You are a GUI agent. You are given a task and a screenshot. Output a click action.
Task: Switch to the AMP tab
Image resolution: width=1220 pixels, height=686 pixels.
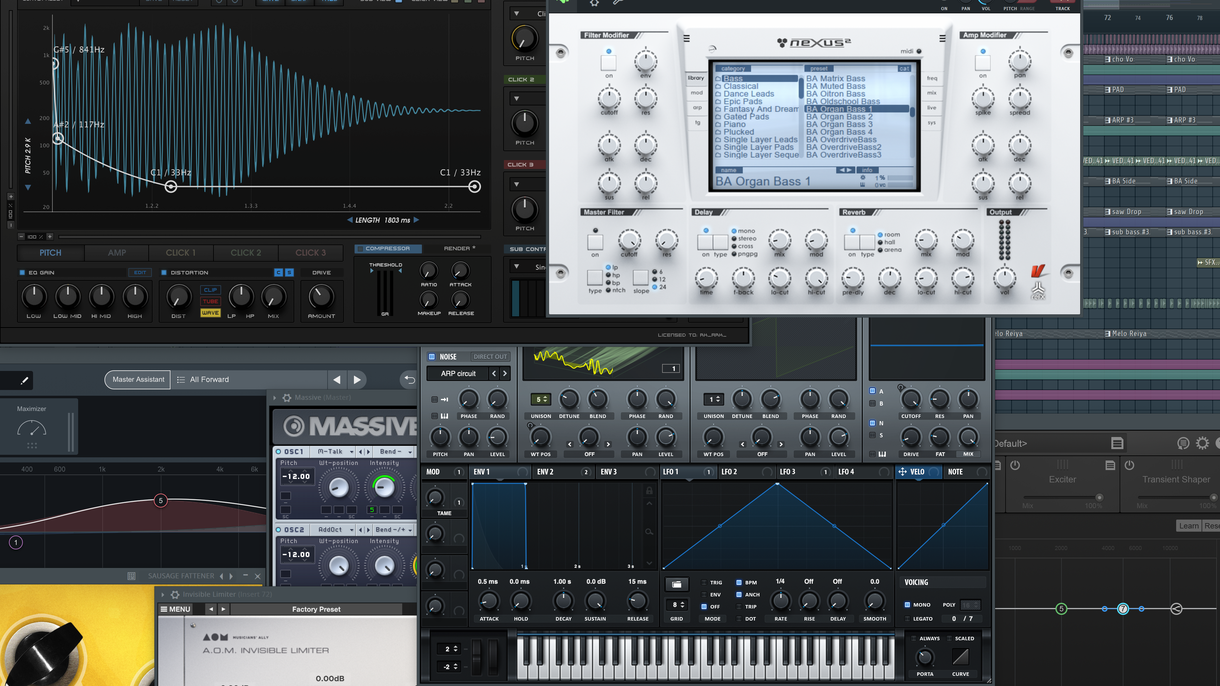point(117,253)
